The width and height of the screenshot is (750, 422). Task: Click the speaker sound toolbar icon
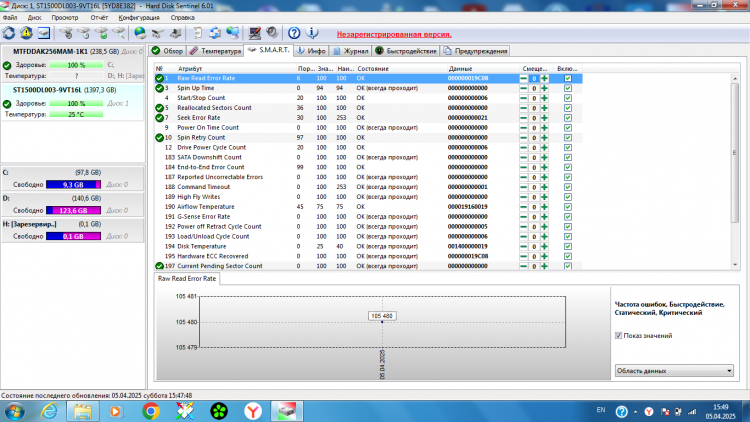coord(272,33)
